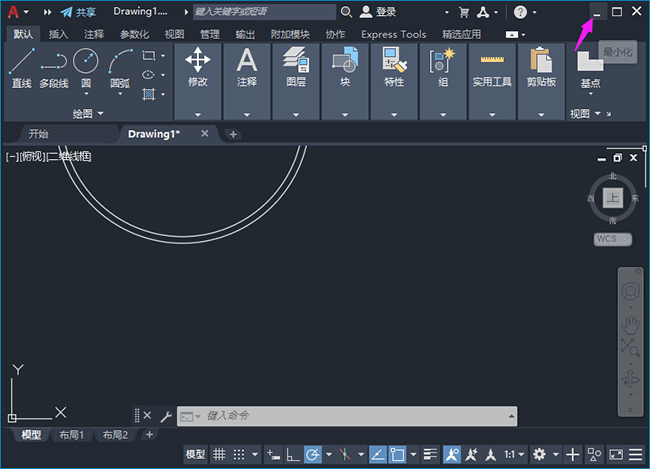Click the 共享 (Share) button

(78, 12)
